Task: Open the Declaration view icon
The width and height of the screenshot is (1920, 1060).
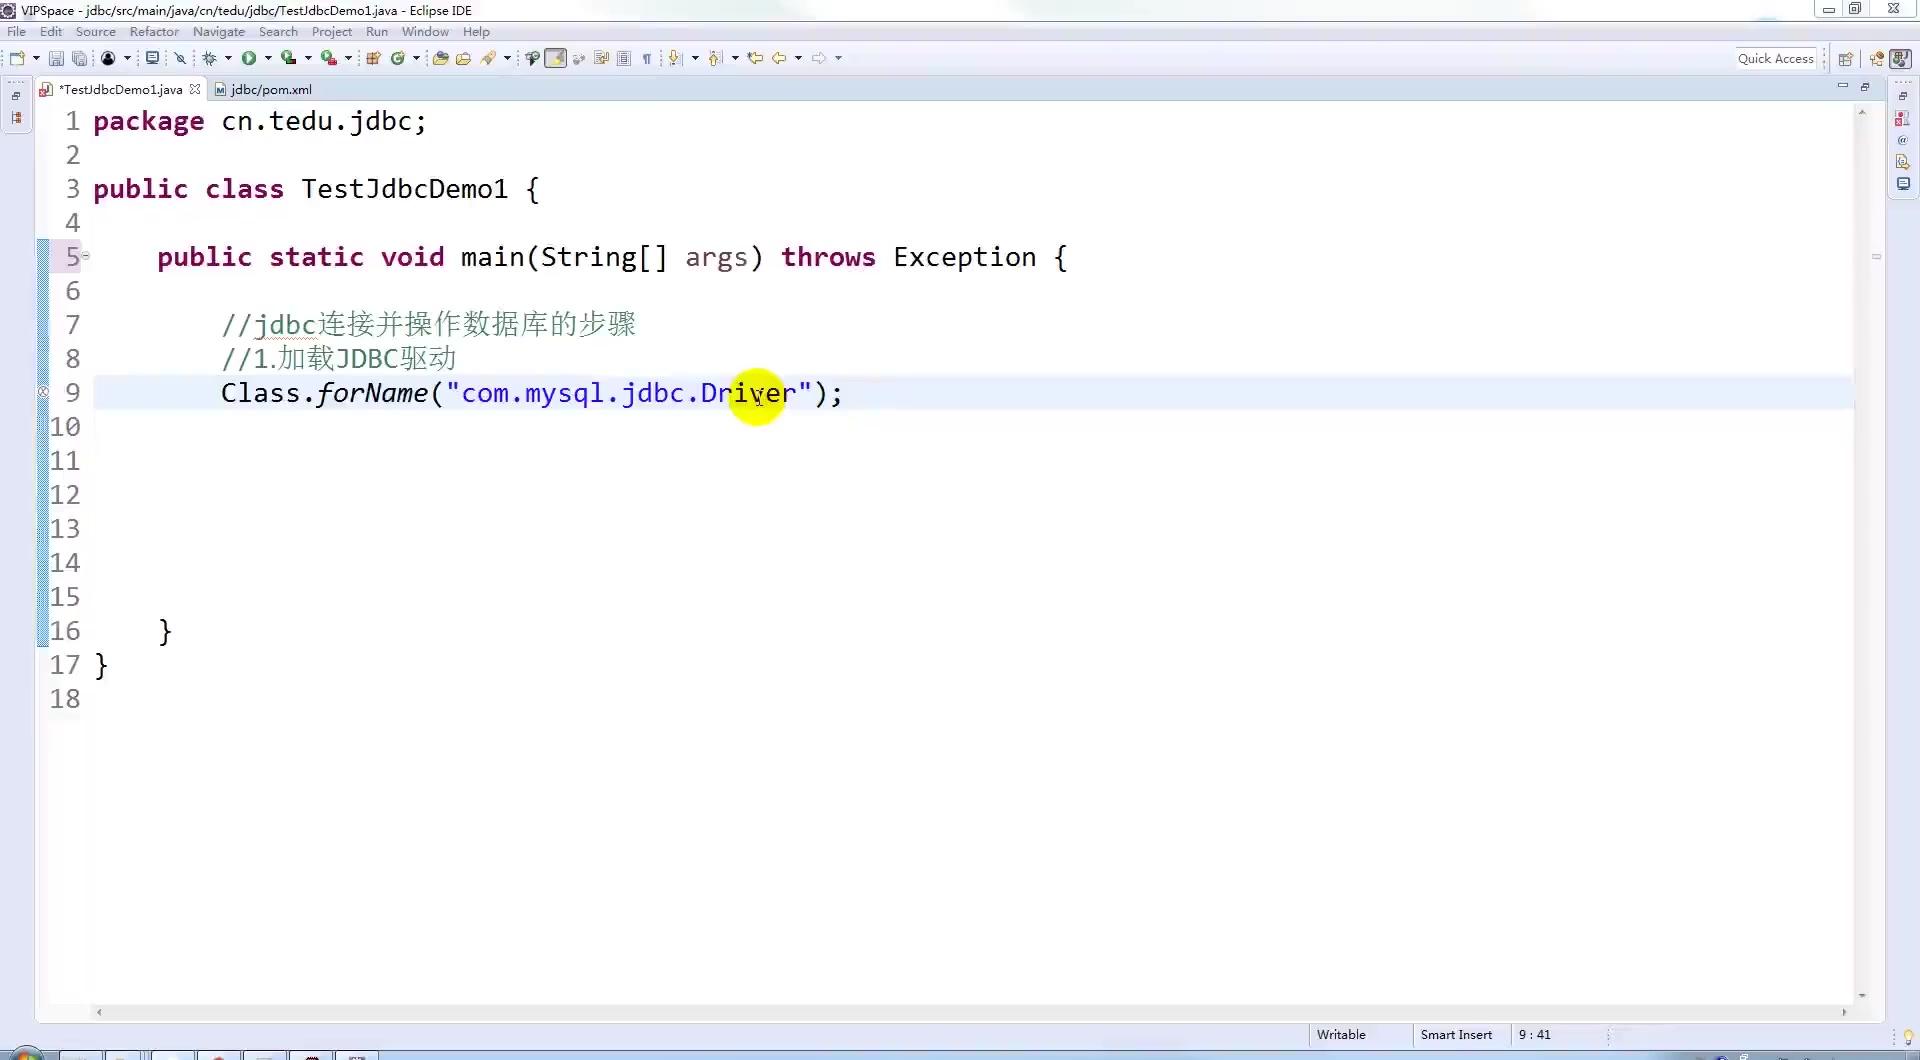Action: click(1902, 162)
